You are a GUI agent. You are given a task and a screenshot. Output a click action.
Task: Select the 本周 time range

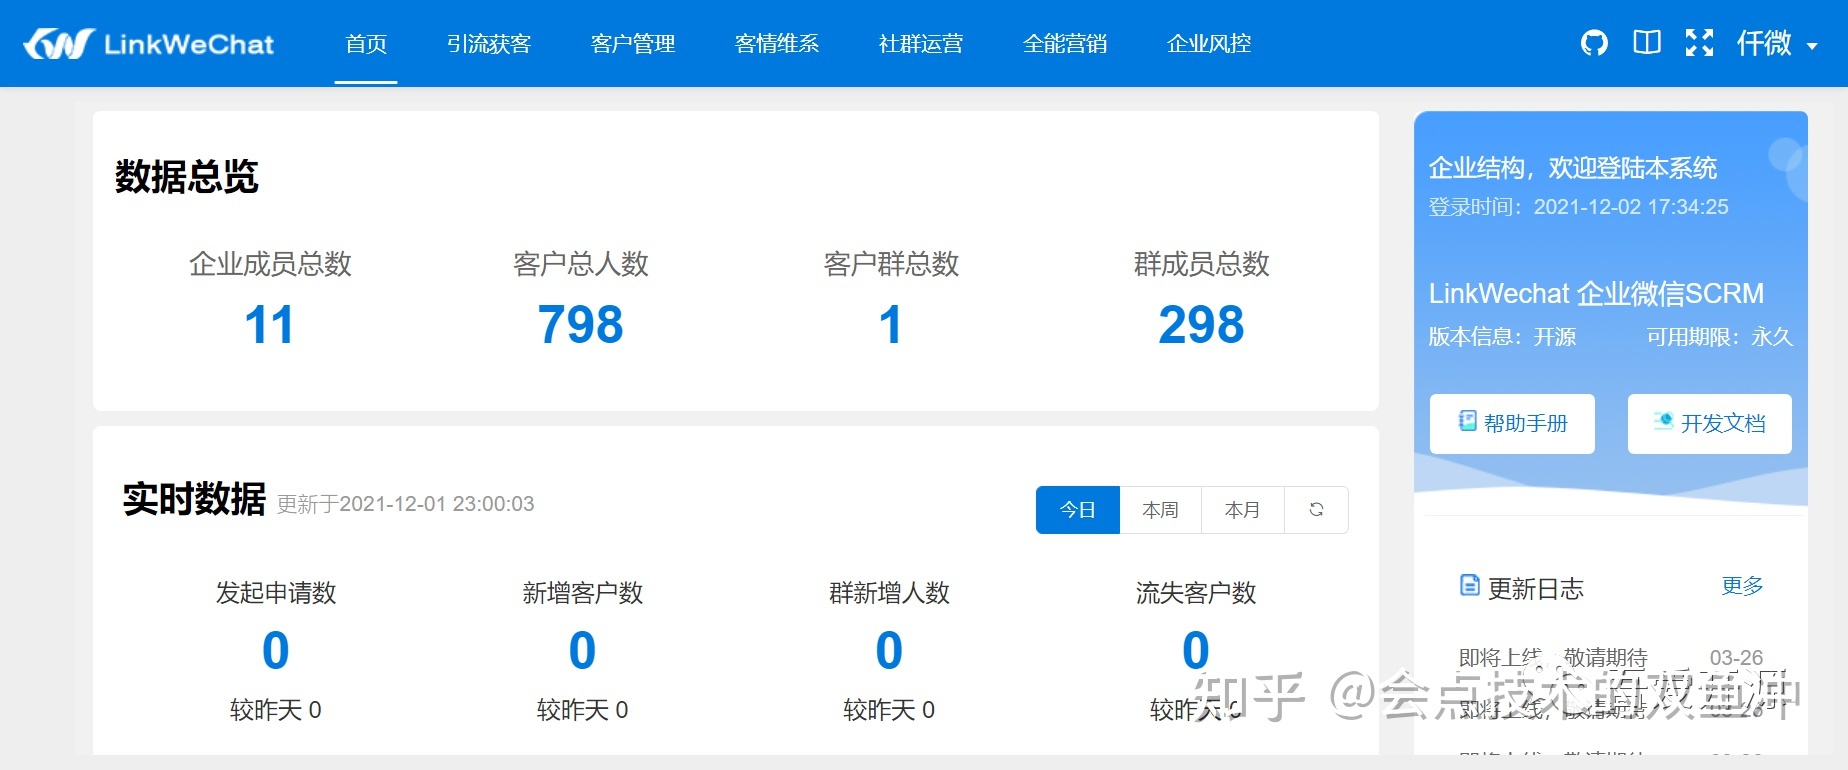tap(1160, 510)
